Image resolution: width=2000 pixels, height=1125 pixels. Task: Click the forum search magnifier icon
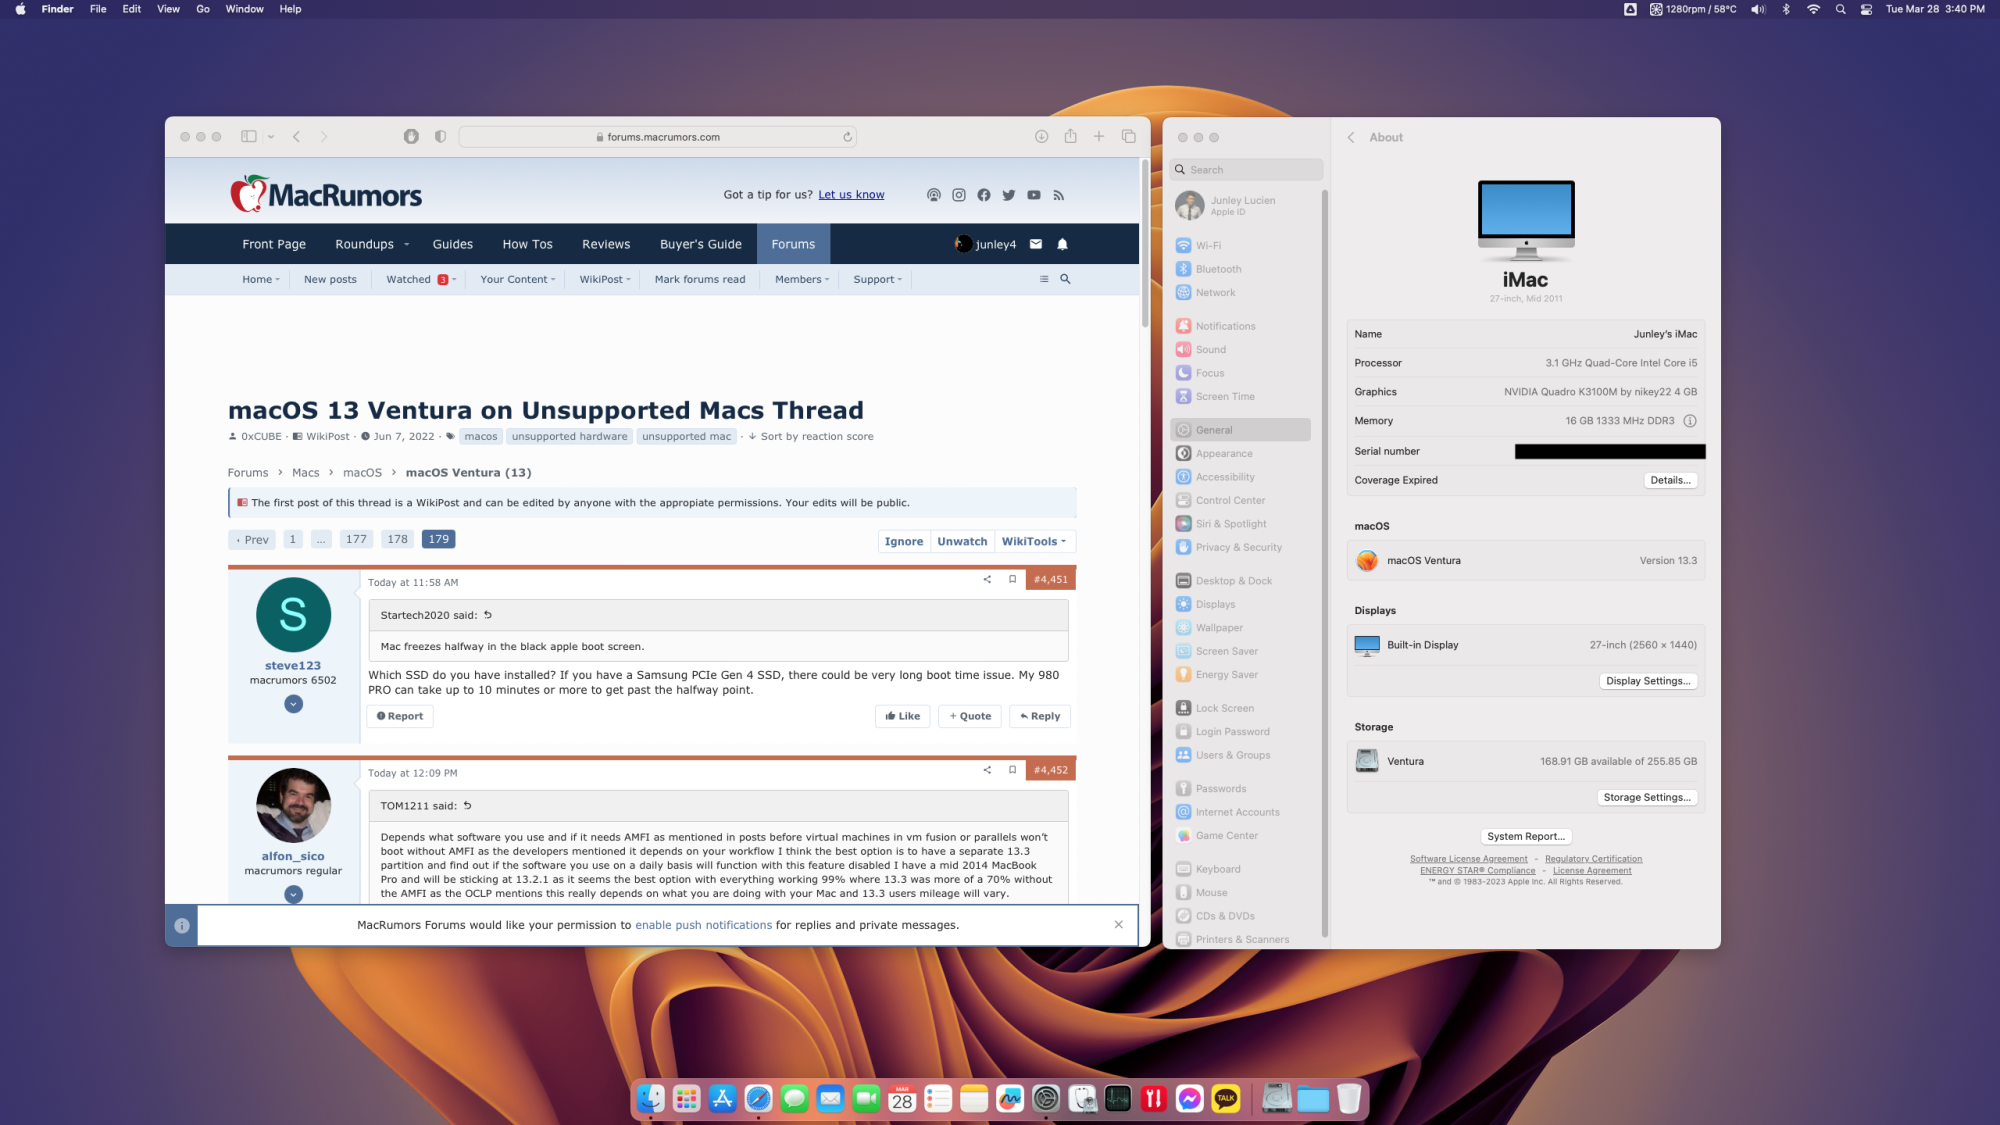pos(1065,279)
